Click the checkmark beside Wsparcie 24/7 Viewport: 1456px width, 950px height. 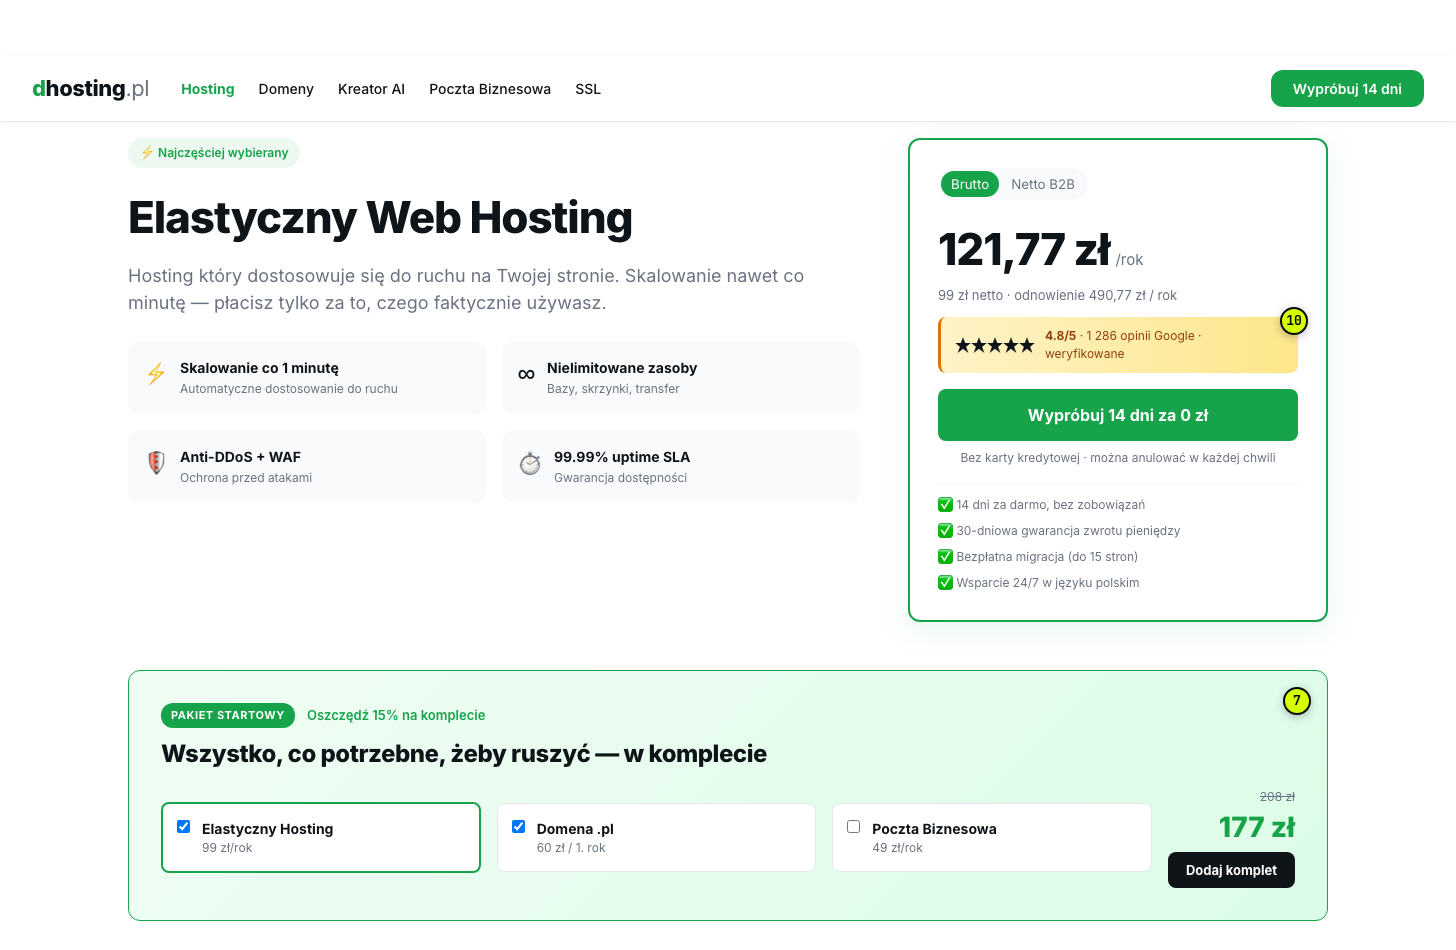pyautogui.click(x=945, y=583)
